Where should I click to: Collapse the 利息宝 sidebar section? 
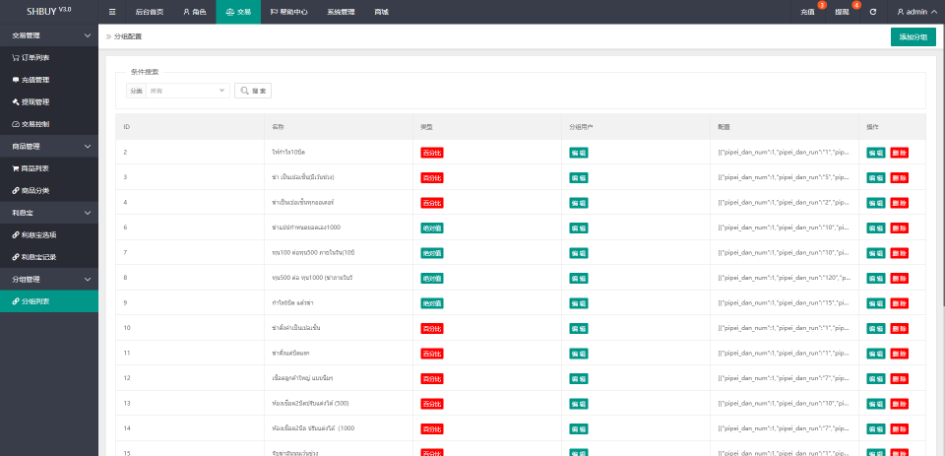coord(49,213)
